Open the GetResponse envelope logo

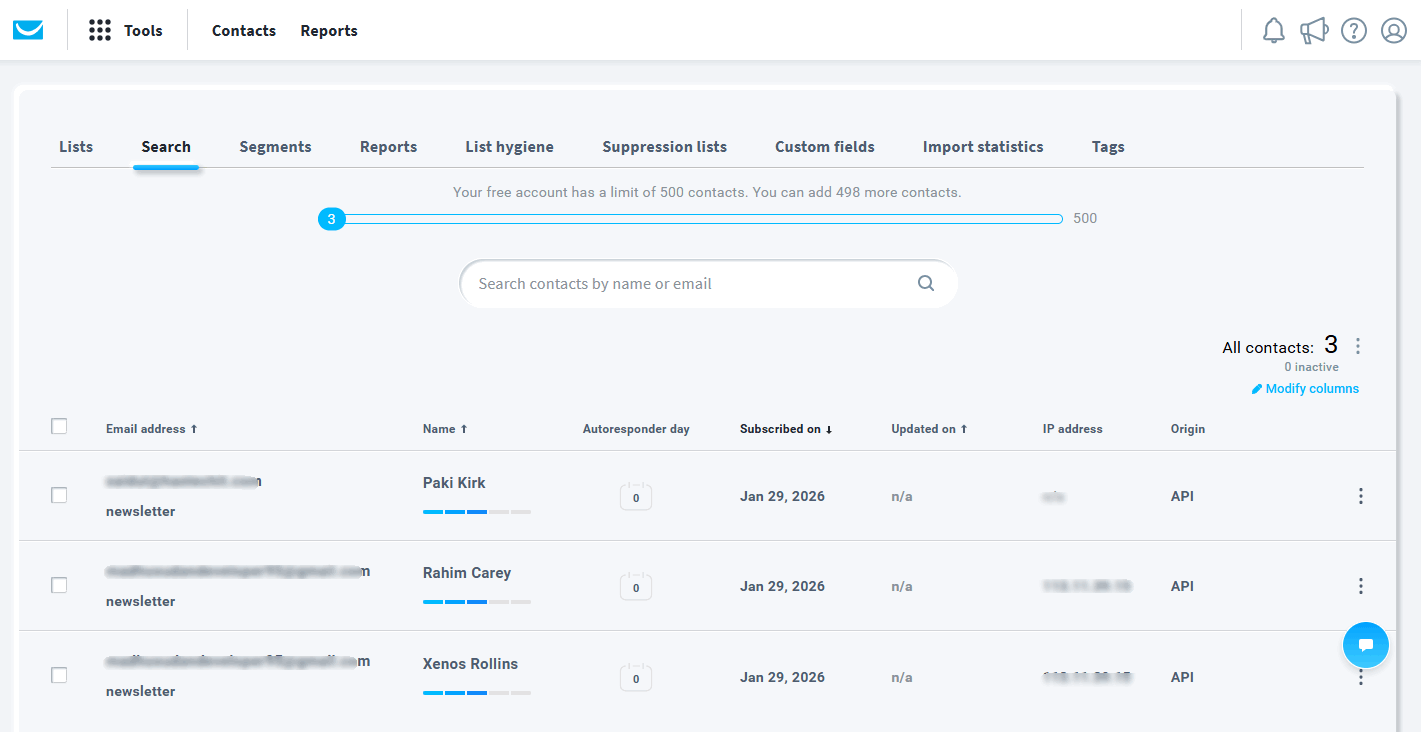27,29
